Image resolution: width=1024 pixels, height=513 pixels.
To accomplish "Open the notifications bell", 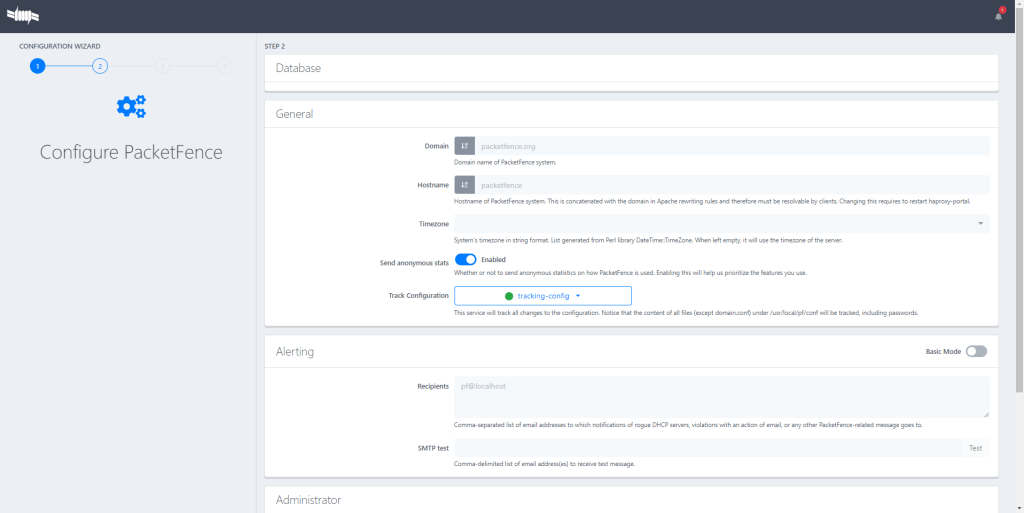I will click(998, 16).
